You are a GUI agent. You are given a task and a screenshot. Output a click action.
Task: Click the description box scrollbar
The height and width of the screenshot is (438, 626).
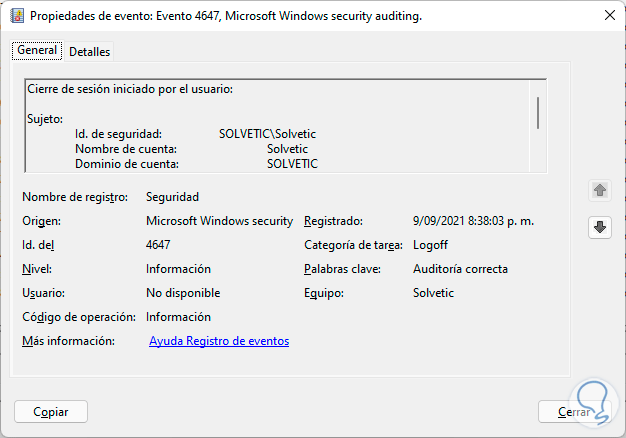coord(538,113)
